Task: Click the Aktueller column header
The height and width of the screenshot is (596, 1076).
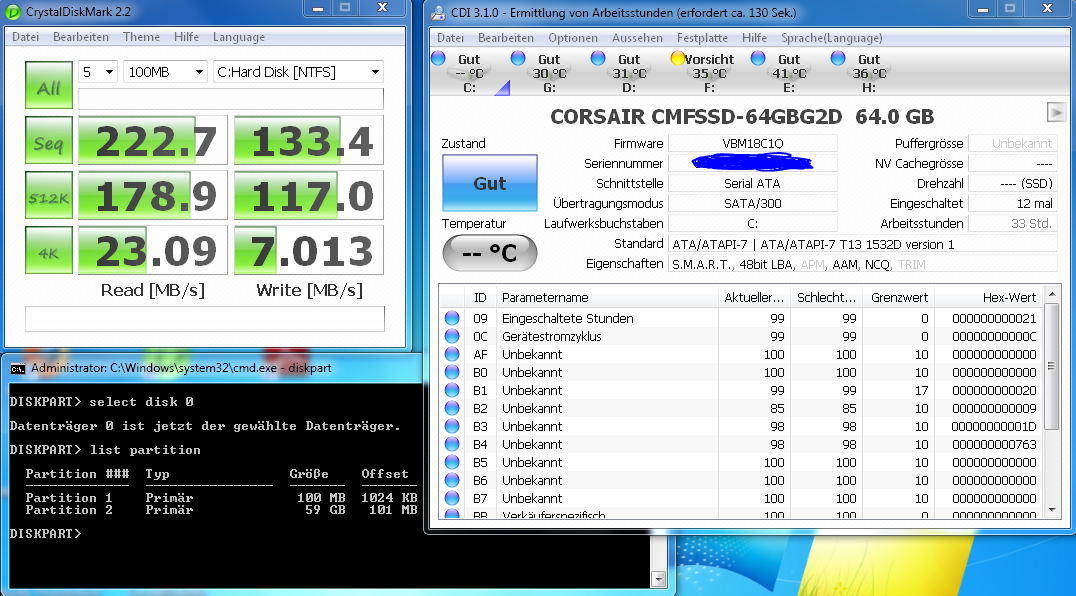Action: 753,297
